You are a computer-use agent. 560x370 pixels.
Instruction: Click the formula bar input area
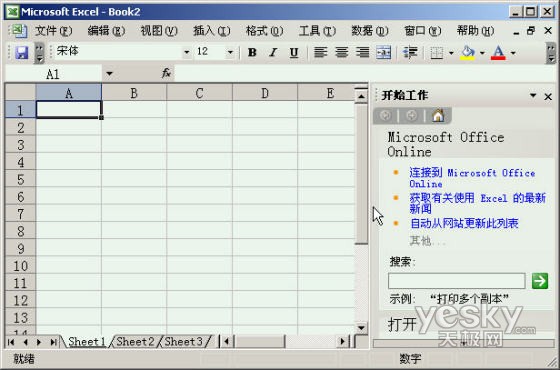pyautogui.click(x=364, y=74)
